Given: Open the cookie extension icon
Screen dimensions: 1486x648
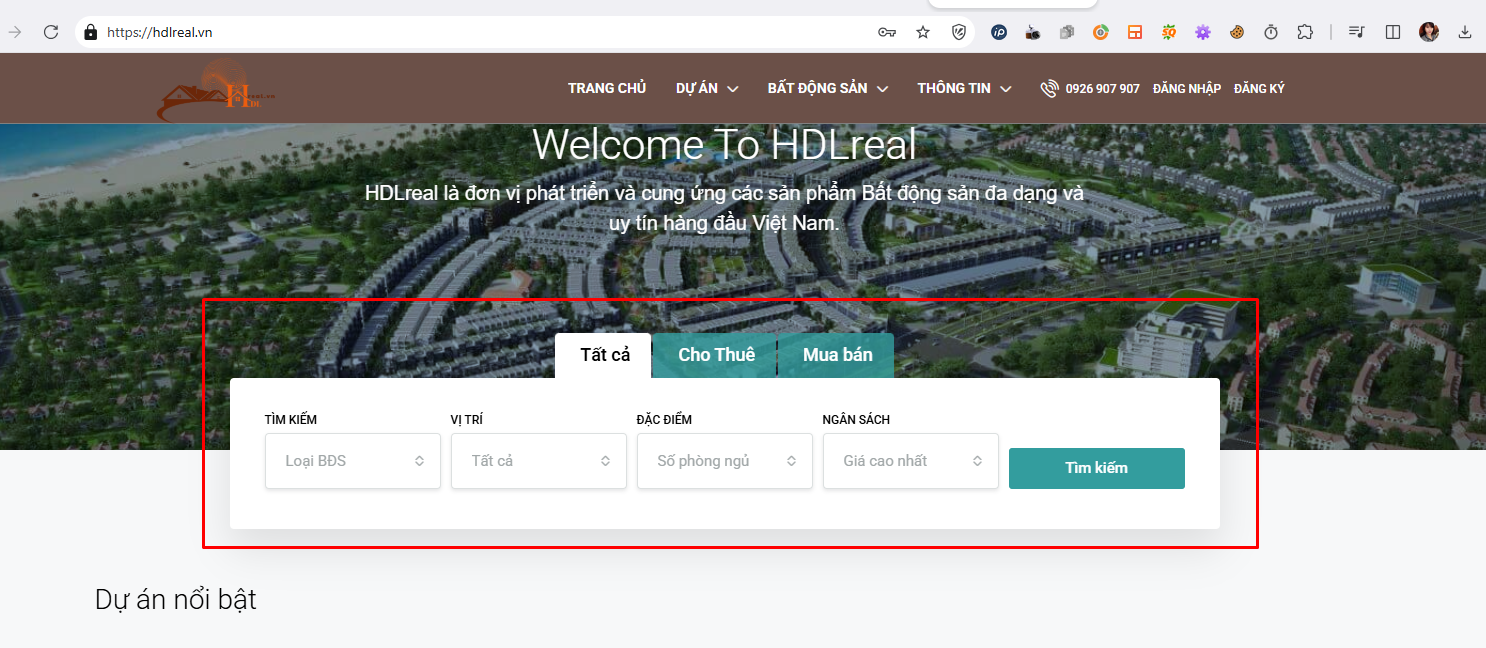Looking at the screenshot, I should pyautogui.click(x=1237, y=32).
